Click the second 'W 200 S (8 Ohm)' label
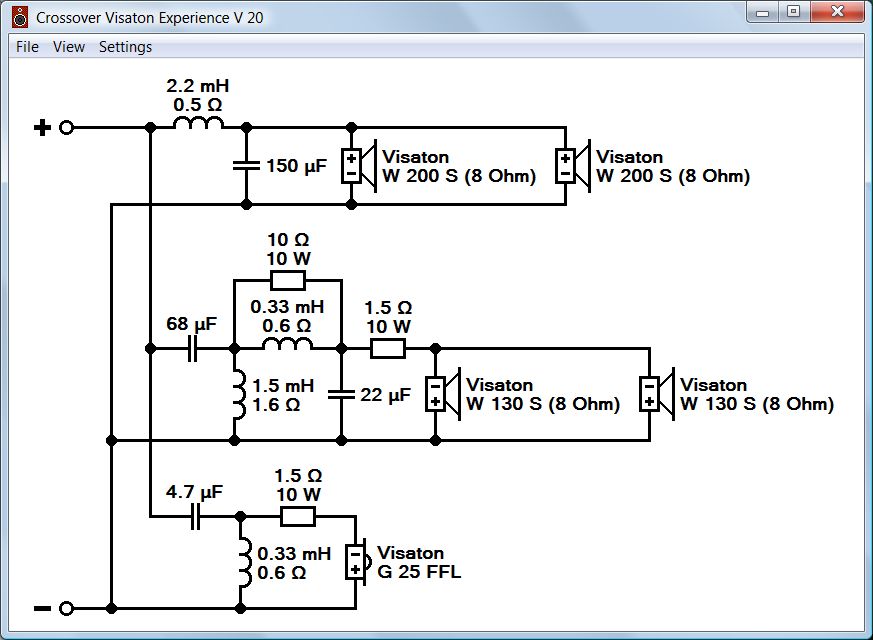The width and height of the screenshot is (873, 640). [x=673, y=176]
